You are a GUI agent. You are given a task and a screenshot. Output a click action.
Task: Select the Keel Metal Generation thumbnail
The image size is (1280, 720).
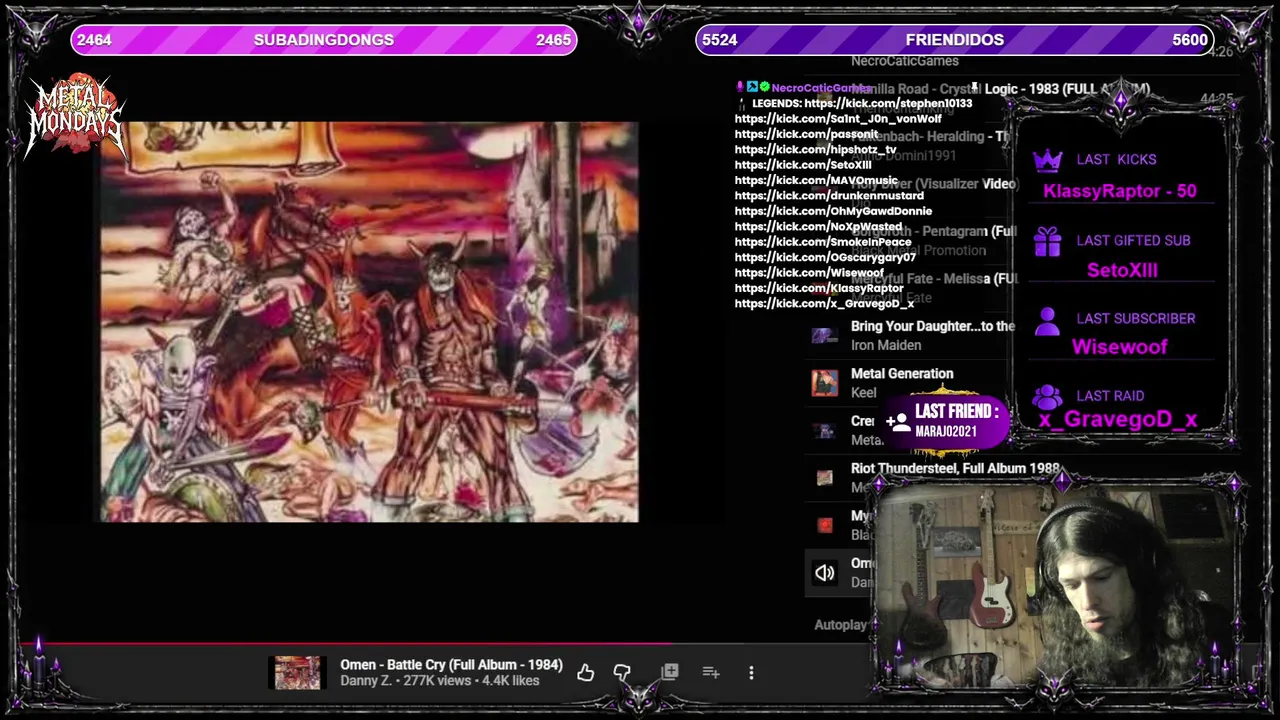(x=824, y=383)
